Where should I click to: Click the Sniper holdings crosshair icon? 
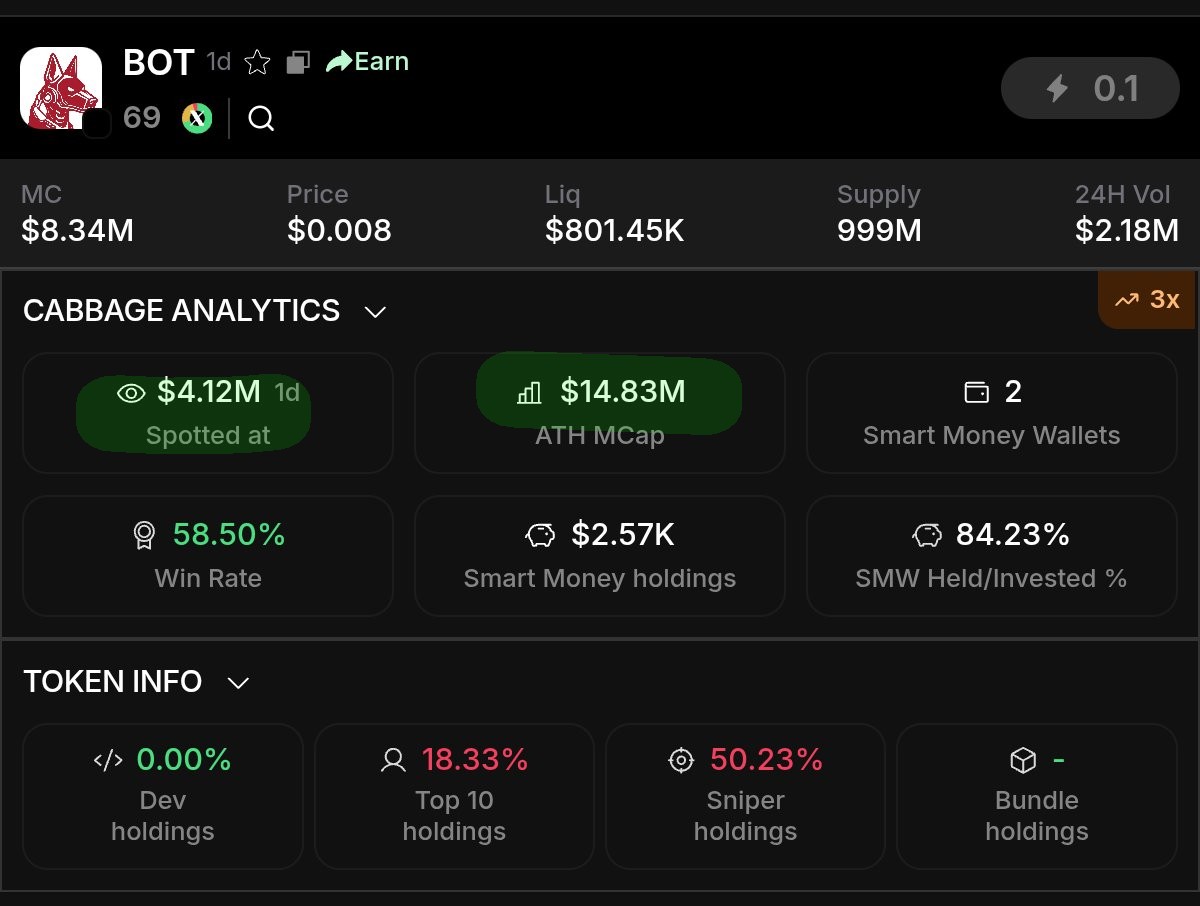pyautogui.click(x=680, y=761)
